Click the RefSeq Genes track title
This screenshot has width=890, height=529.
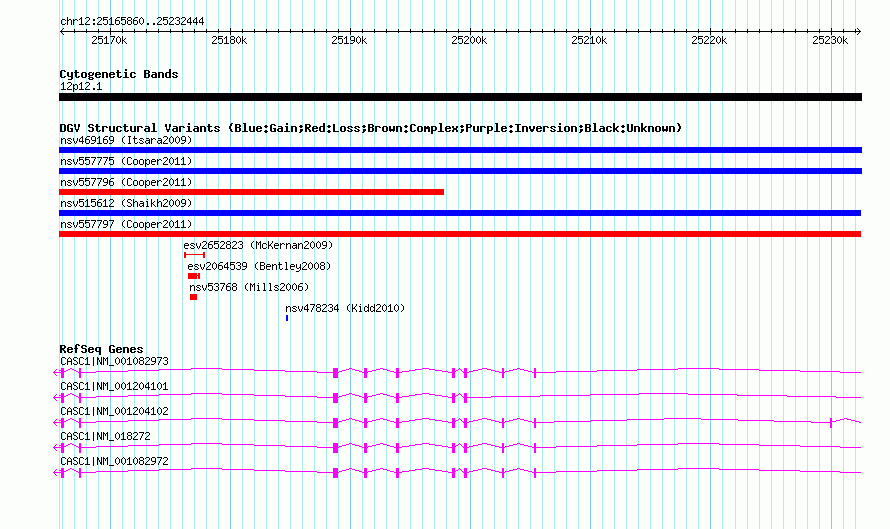pyautogui.click(x=101, y=349)
